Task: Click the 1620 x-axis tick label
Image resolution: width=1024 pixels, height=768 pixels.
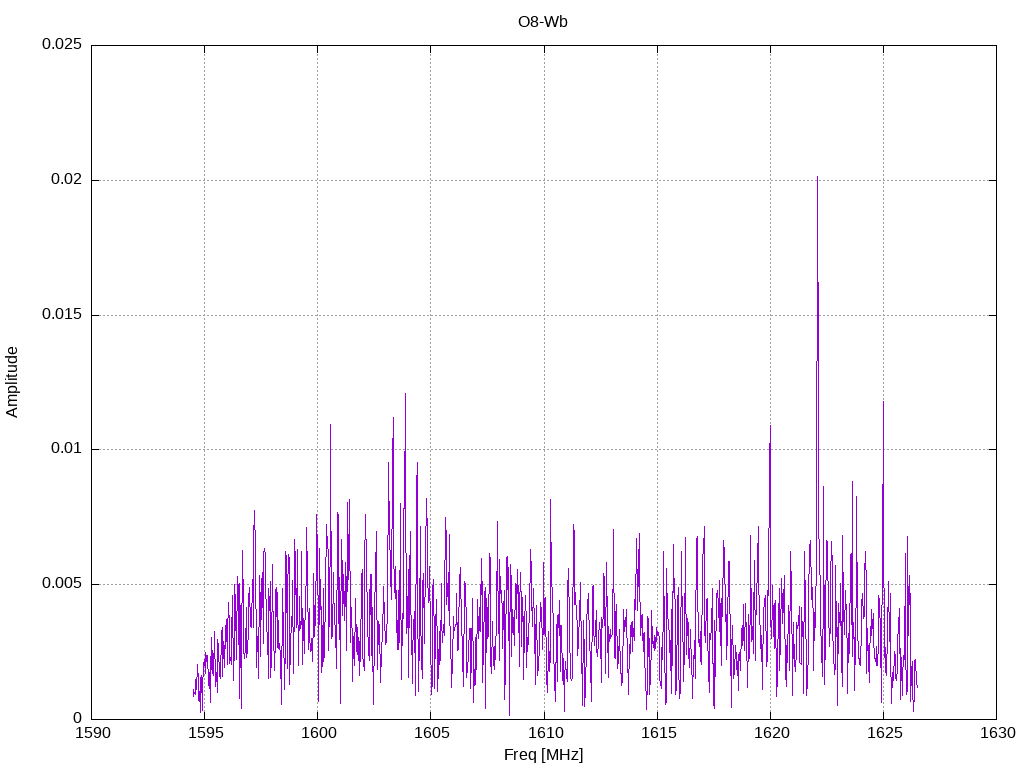Action: [x=772, y=733]
